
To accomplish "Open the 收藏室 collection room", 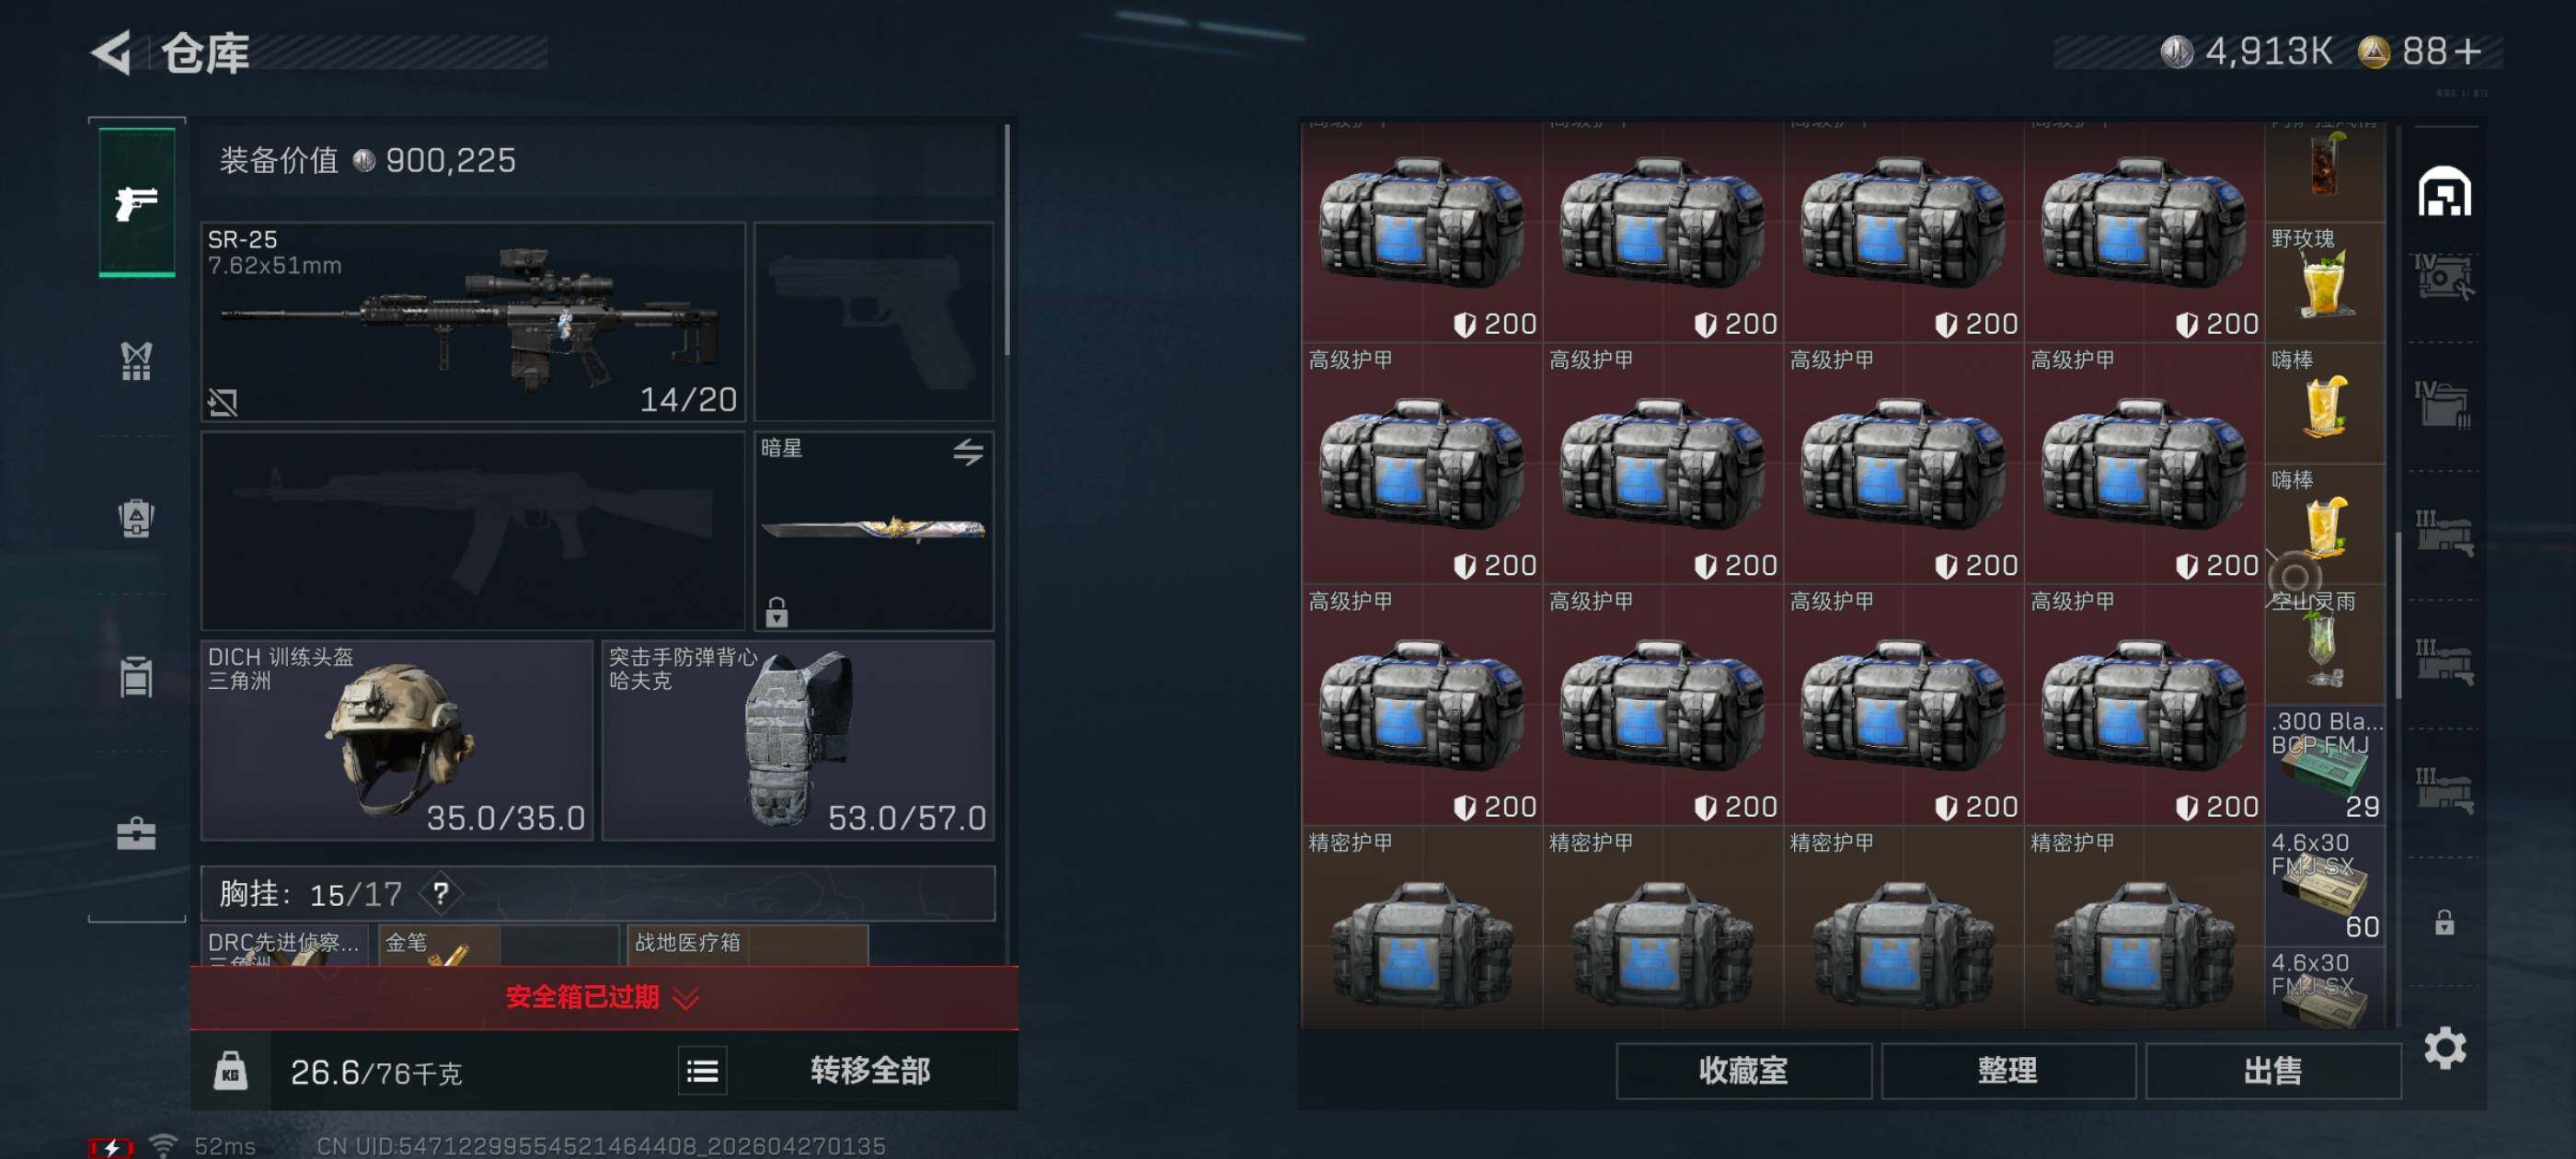I will (x=1743, y=1071).
